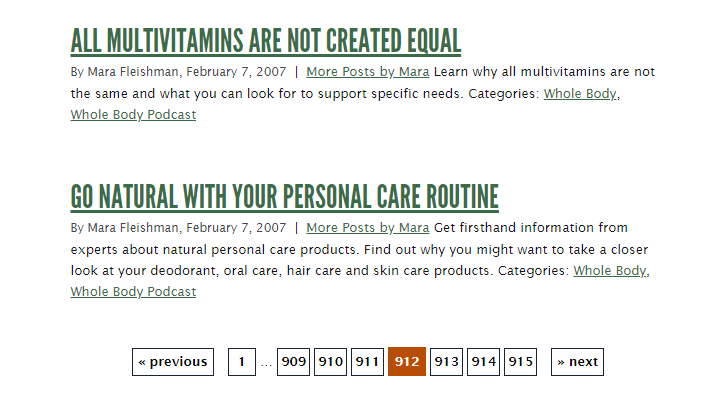The height and width of the screenshot is (395, 724).
Task: Select page 915 in pagination
Action: point(520,362)
